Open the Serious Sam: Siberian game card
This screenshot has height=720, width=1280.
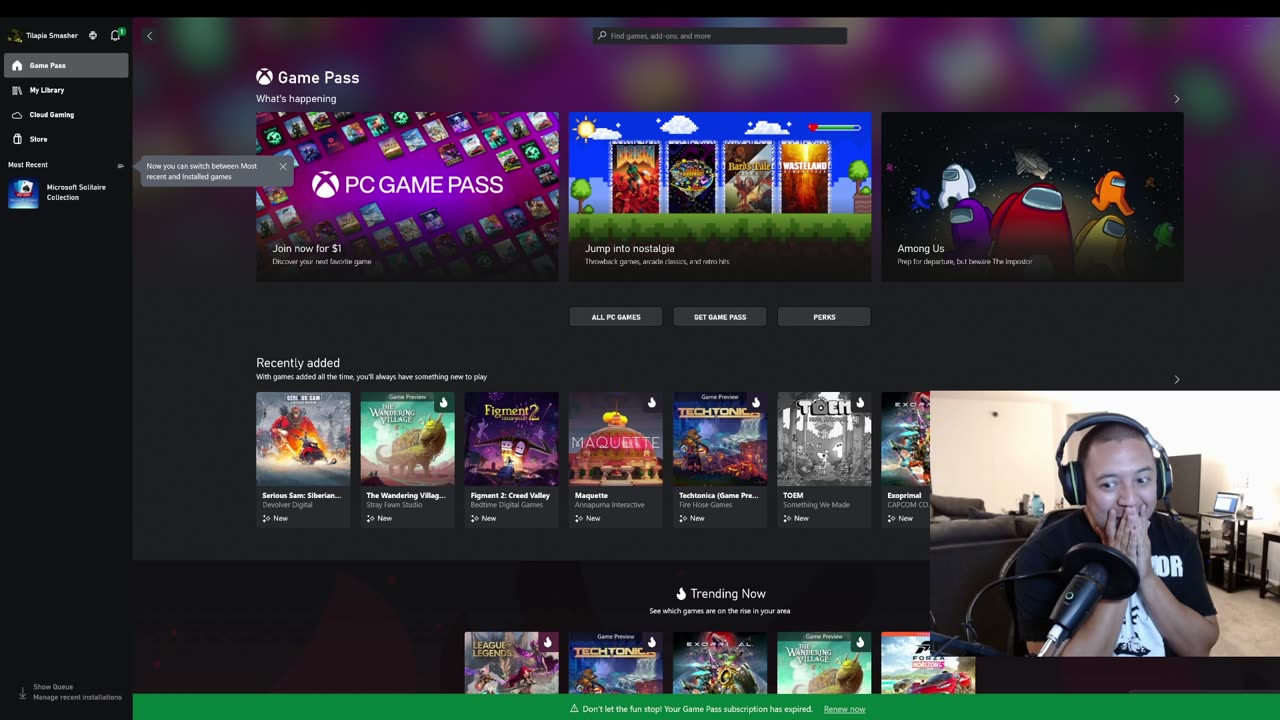click(x=303, y=459)
